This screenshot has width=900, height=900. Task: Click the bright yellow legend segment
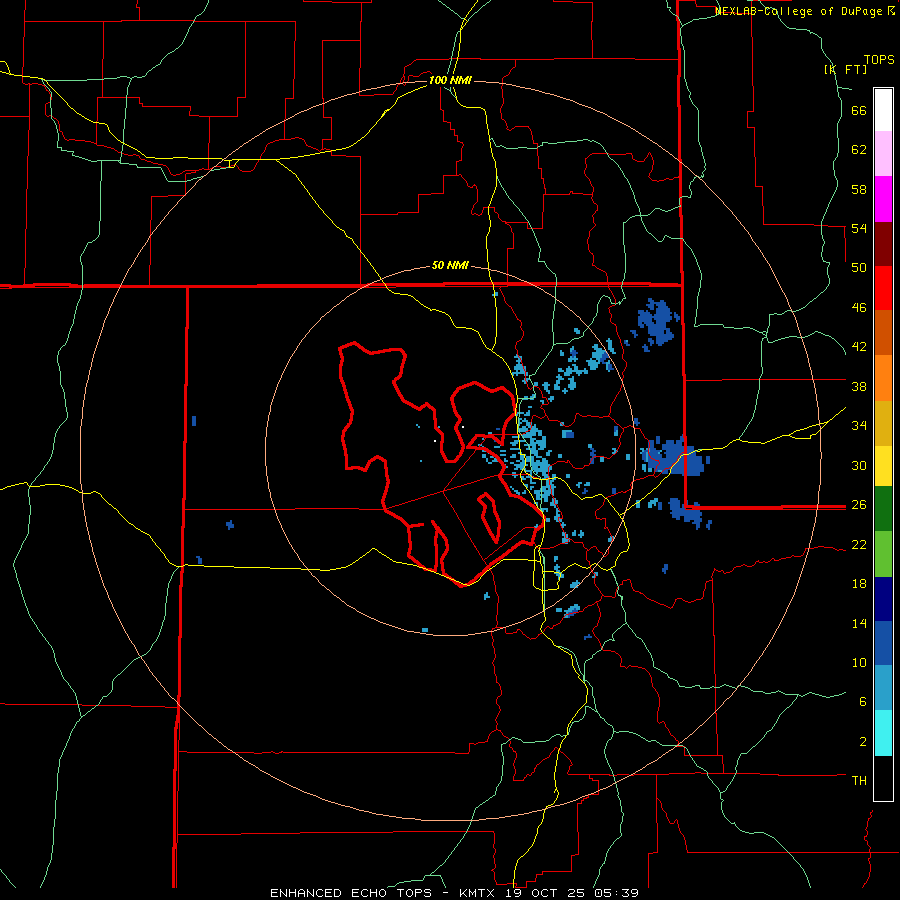pos(883,466)
